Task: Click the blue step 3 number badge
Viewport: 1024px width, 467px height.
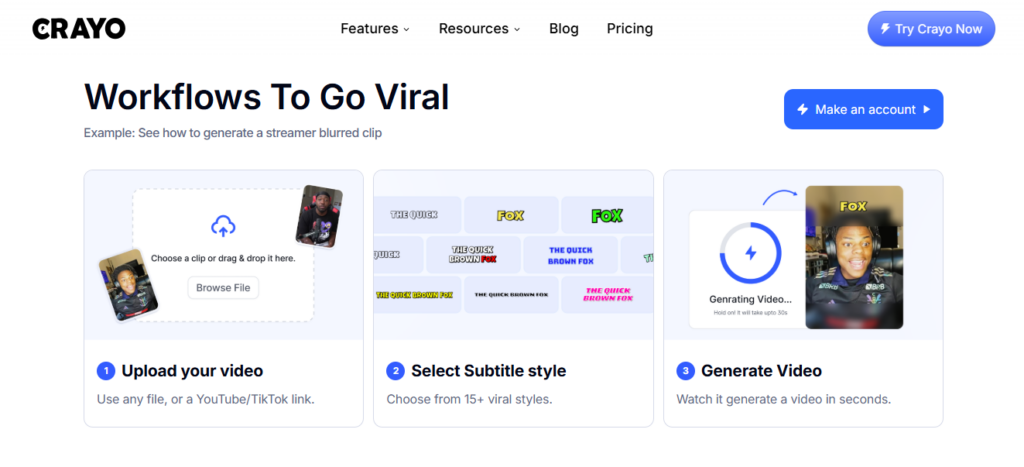Action: point(685,371)
